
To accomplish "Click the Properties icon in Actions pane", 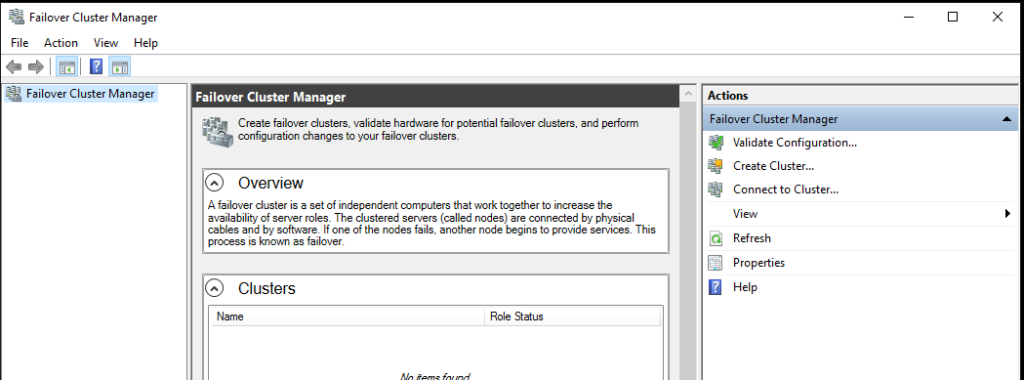I will tap(716, 263).
